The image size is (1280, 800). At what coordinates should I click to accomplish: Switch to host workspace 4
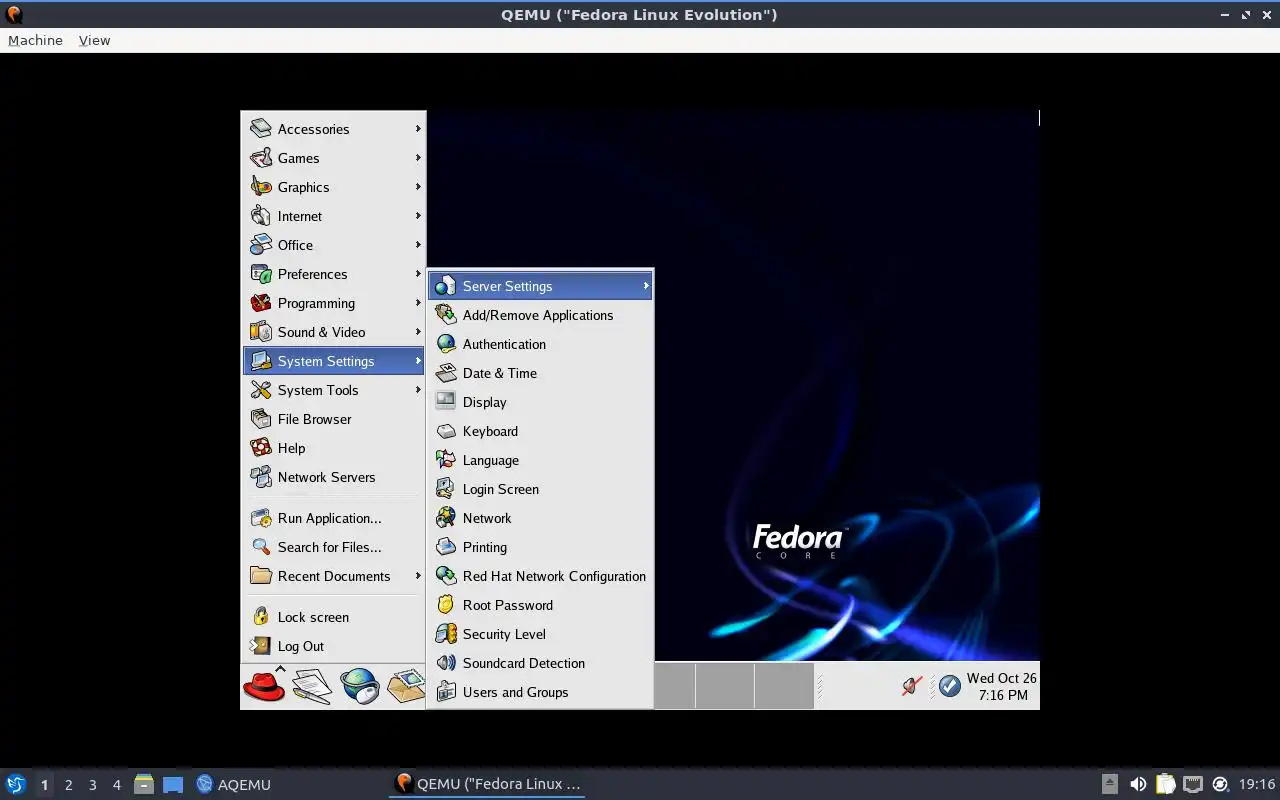tap(117, 785)
